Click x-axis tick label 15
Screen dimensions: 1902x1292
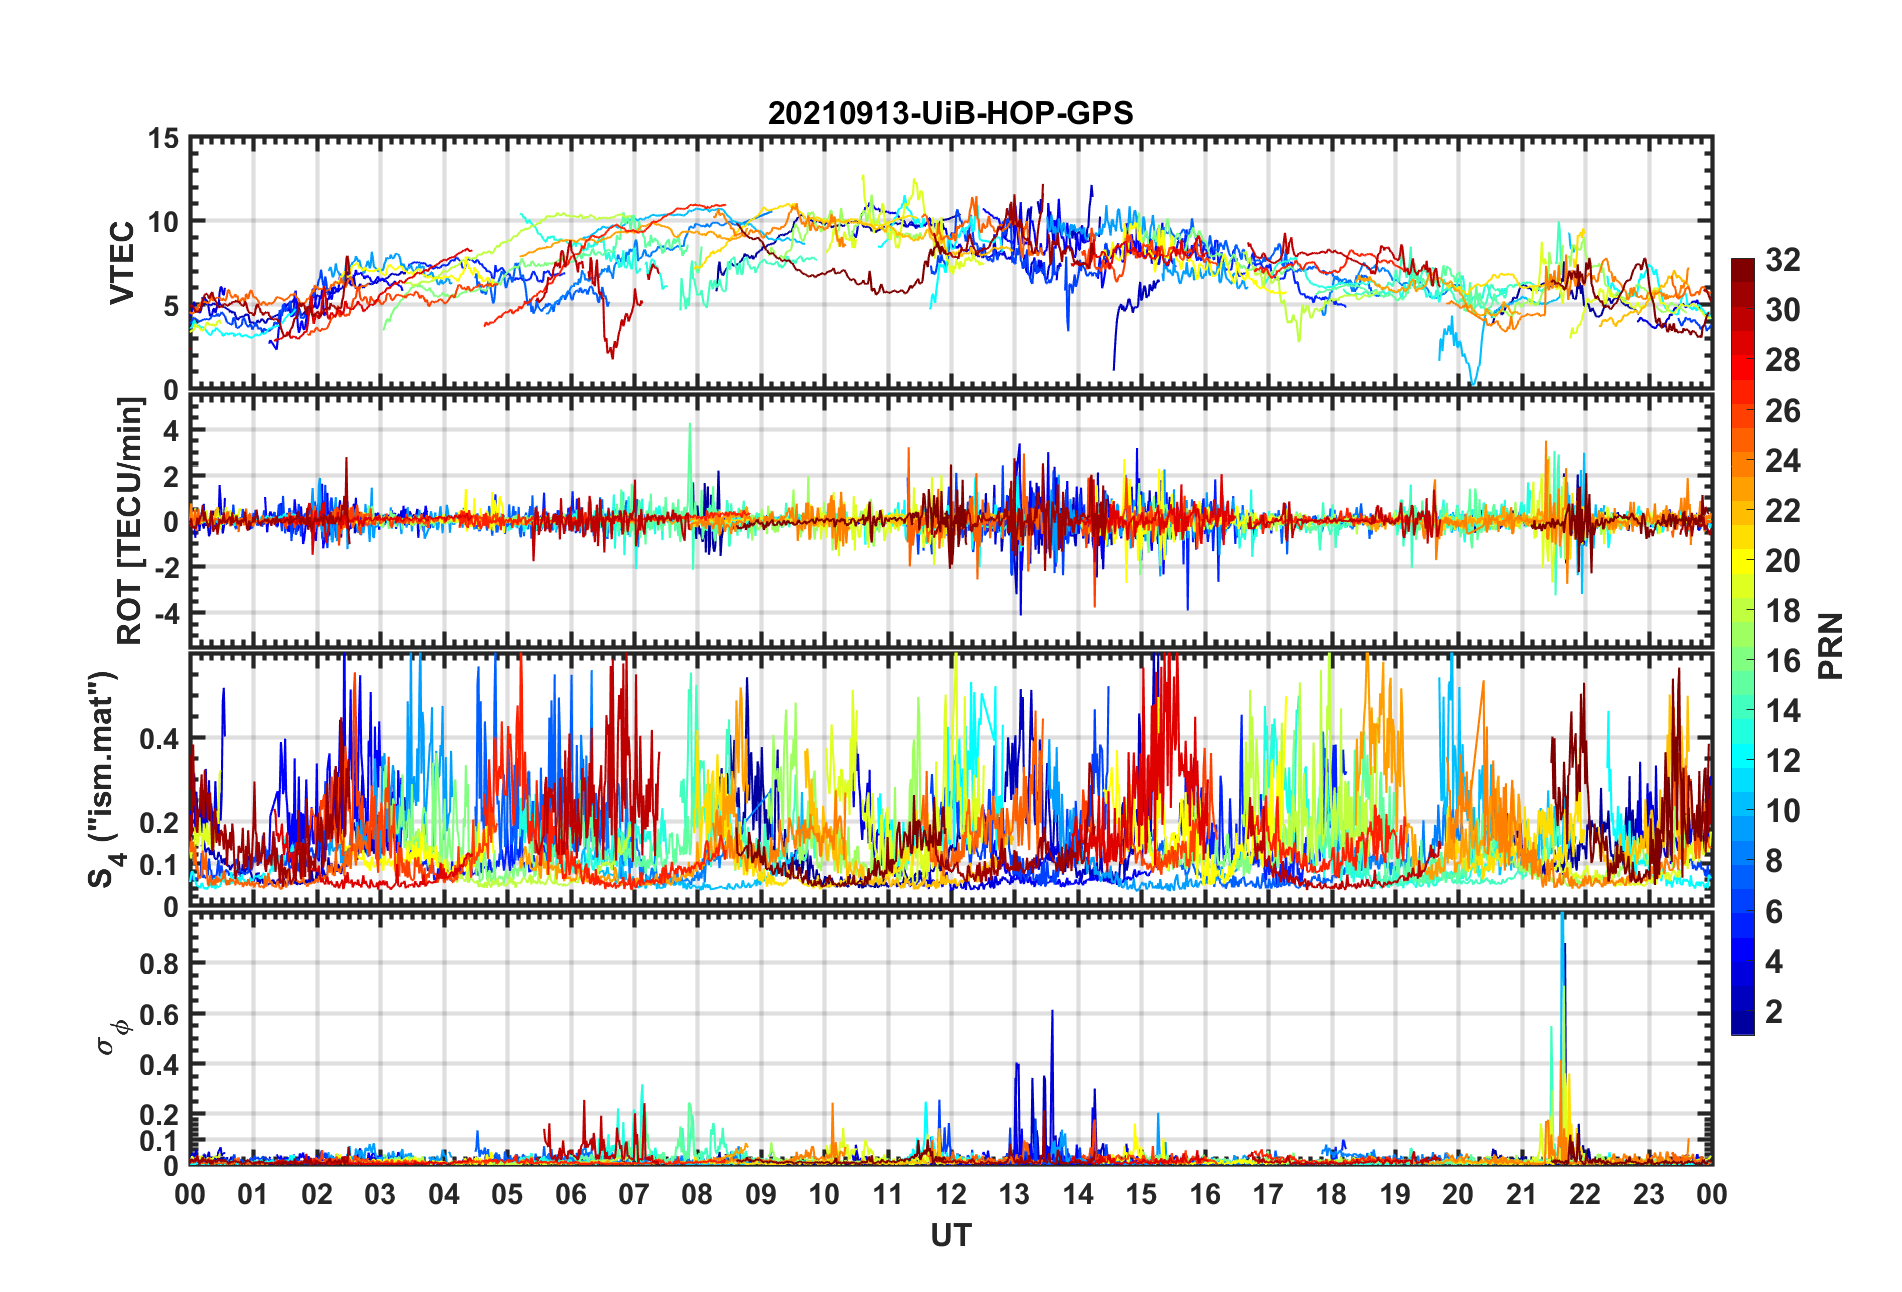pyautogui.click(x=1141, y=1195)
